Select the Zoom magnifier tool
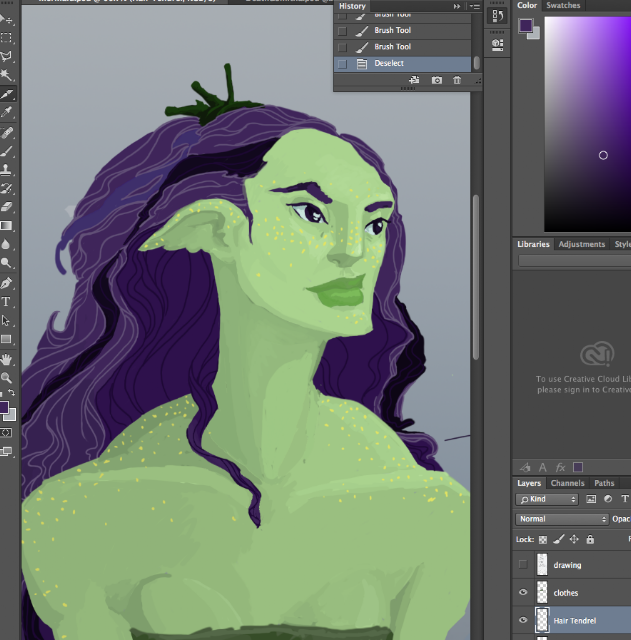This screenshot has width=631, height=640. [x=6, y=378]
